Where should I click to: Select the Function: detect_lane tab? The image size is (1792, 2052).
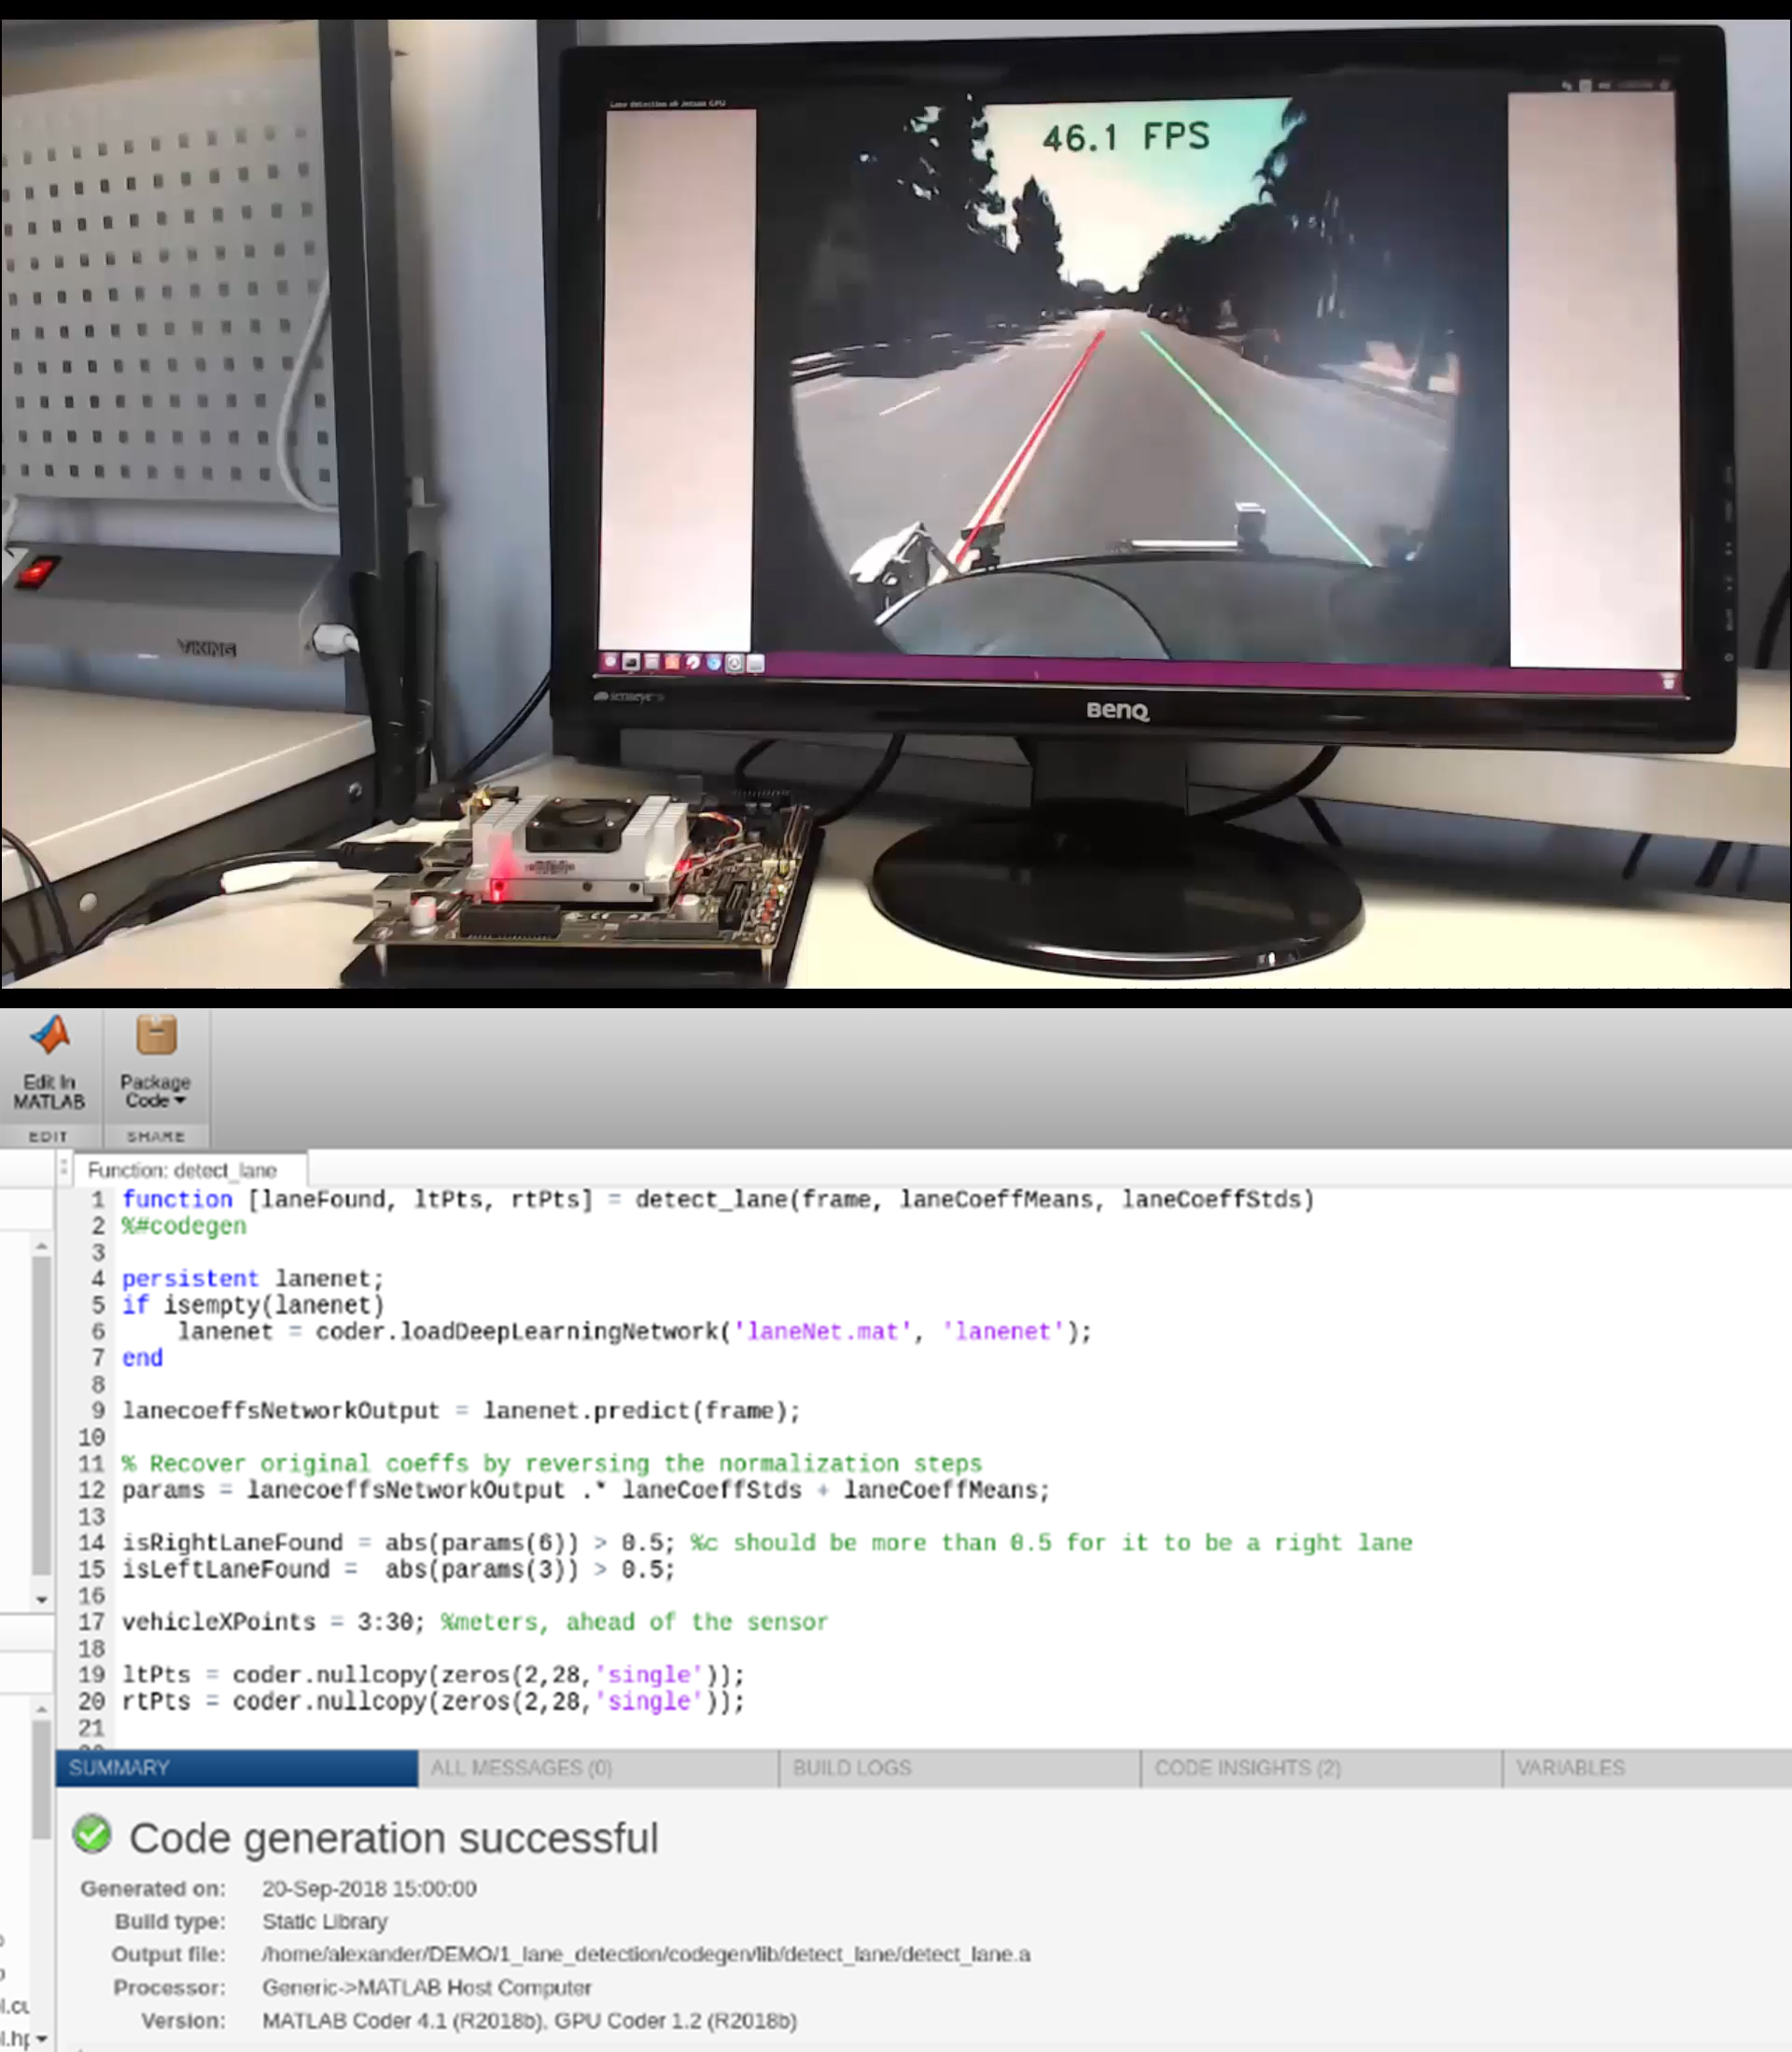click(185, 1169)
